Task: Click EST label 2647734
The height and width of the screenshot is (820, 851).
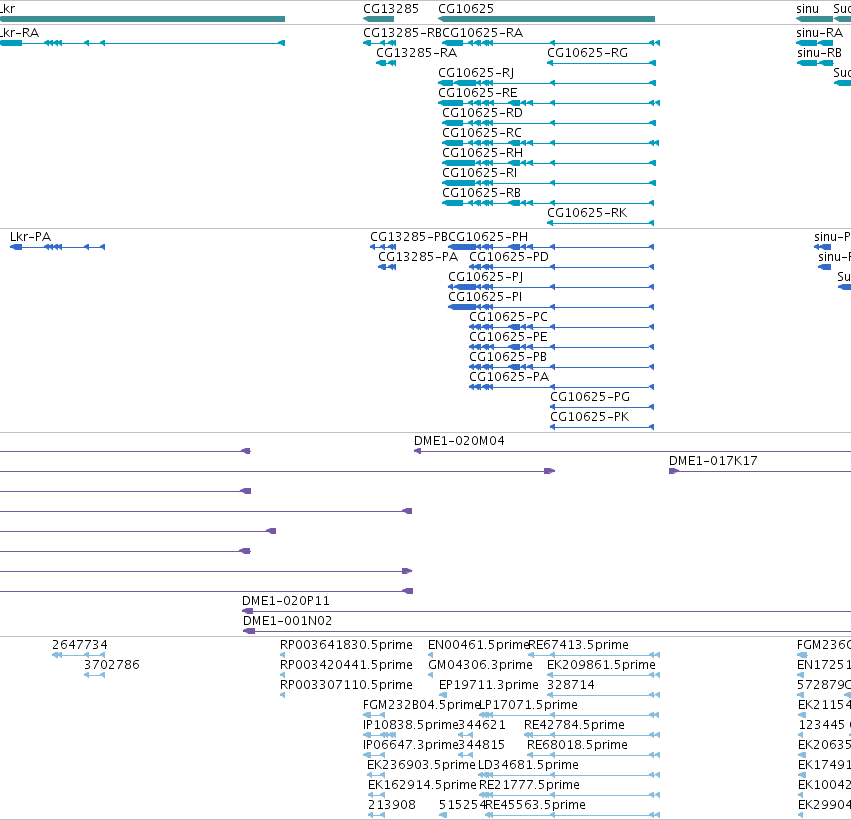Action: [80, 645]
